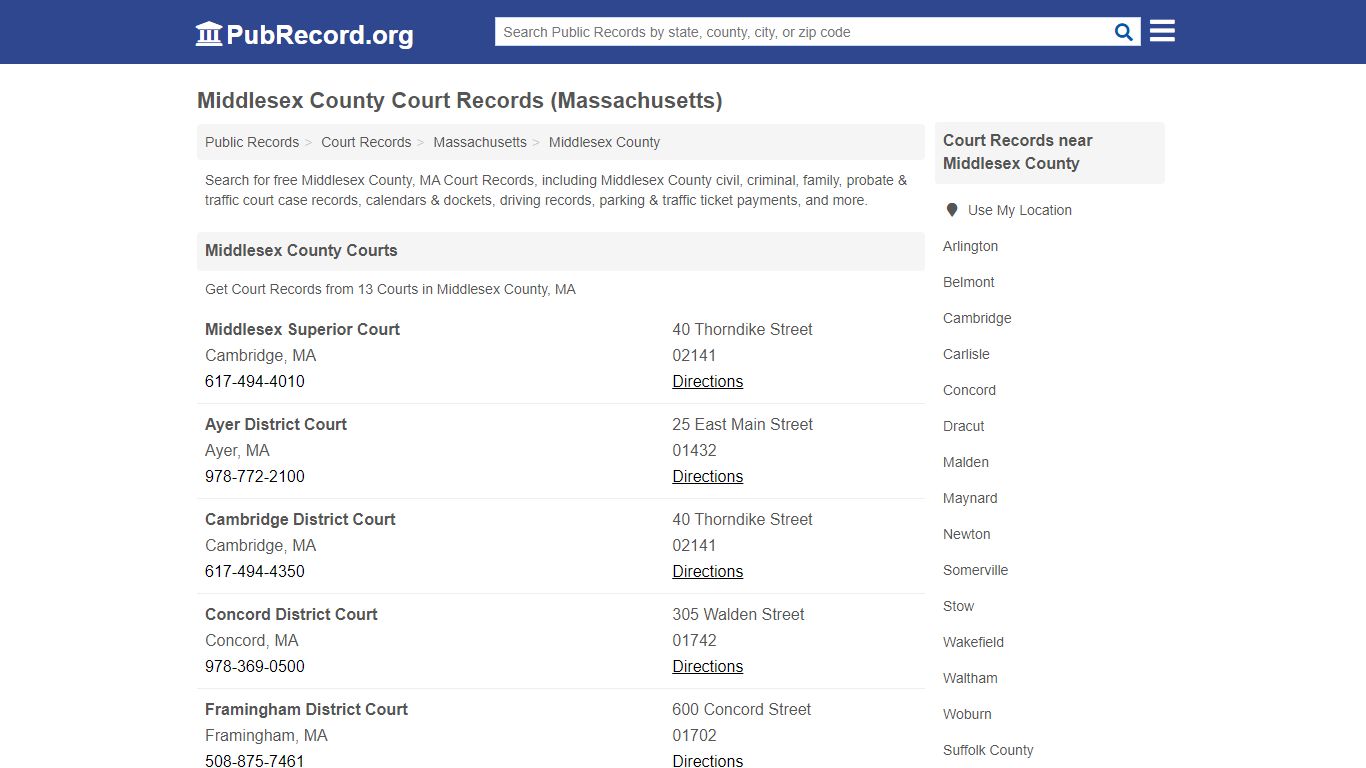Image resolution: width=1366 pixels, height=768 pixels.
Task: Open Dracut court records link
Action: [x=964, y=426]
